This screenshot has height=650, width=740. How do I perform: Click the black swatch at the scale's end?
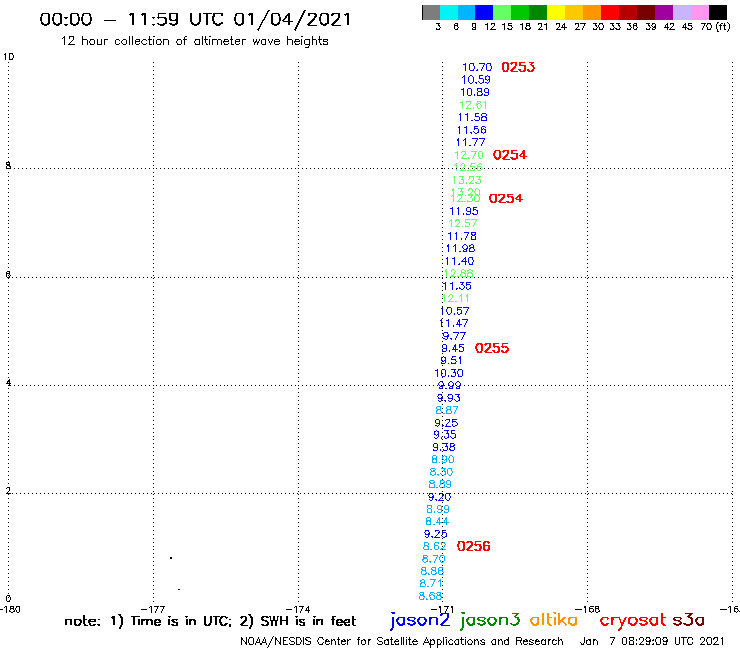[717, 12]
